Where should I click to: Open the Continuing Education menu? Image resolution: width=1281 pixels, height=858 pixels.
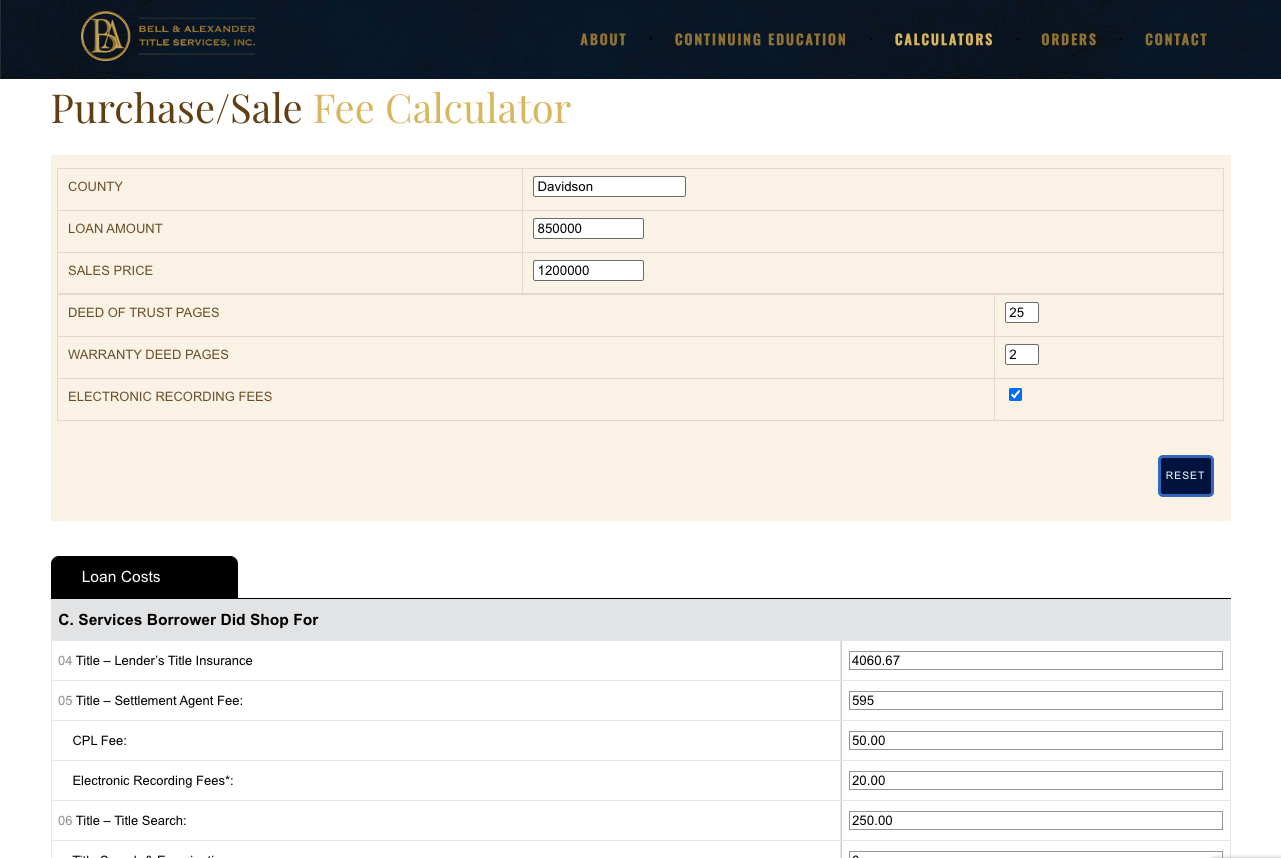coord(760,40)
